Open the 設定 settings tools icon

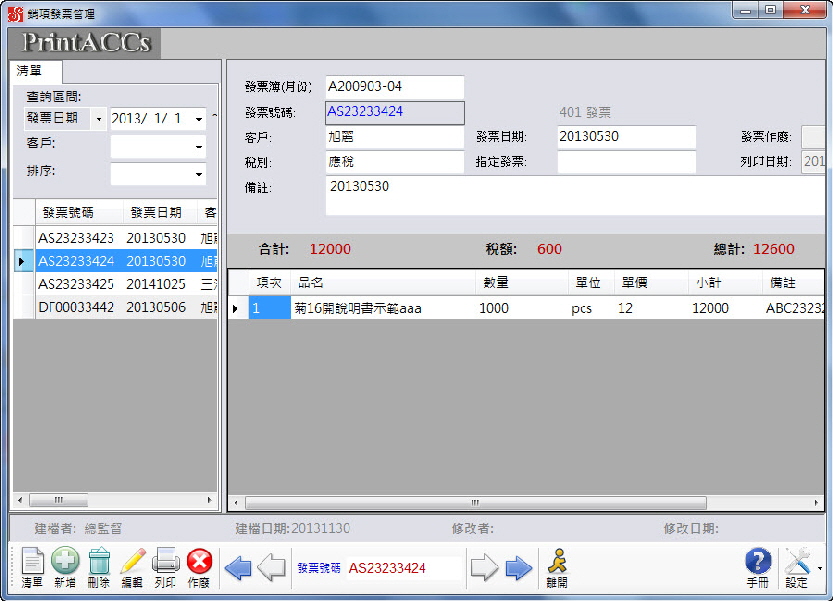pyautogui.click(x=797, y=567)
